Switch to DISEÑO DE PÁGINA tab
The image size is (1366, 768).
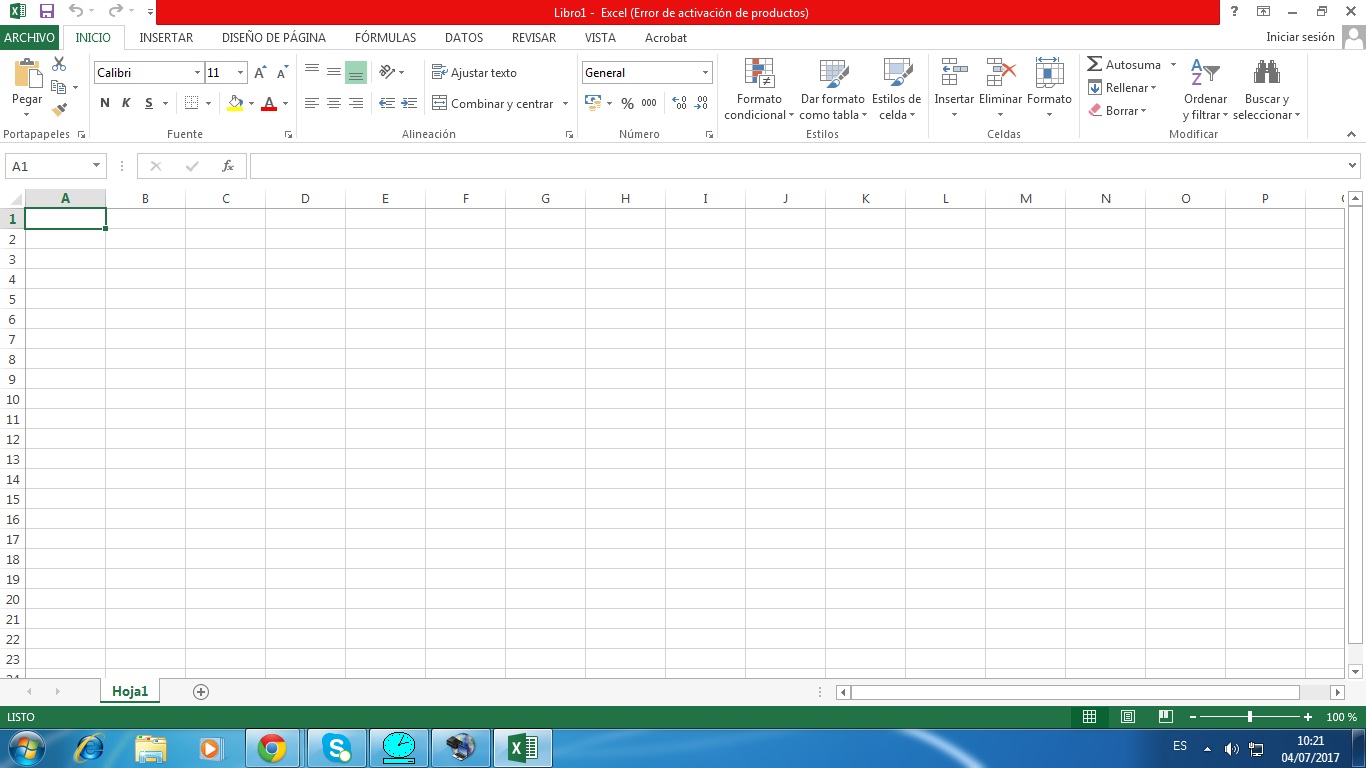[x=274, y=38]
